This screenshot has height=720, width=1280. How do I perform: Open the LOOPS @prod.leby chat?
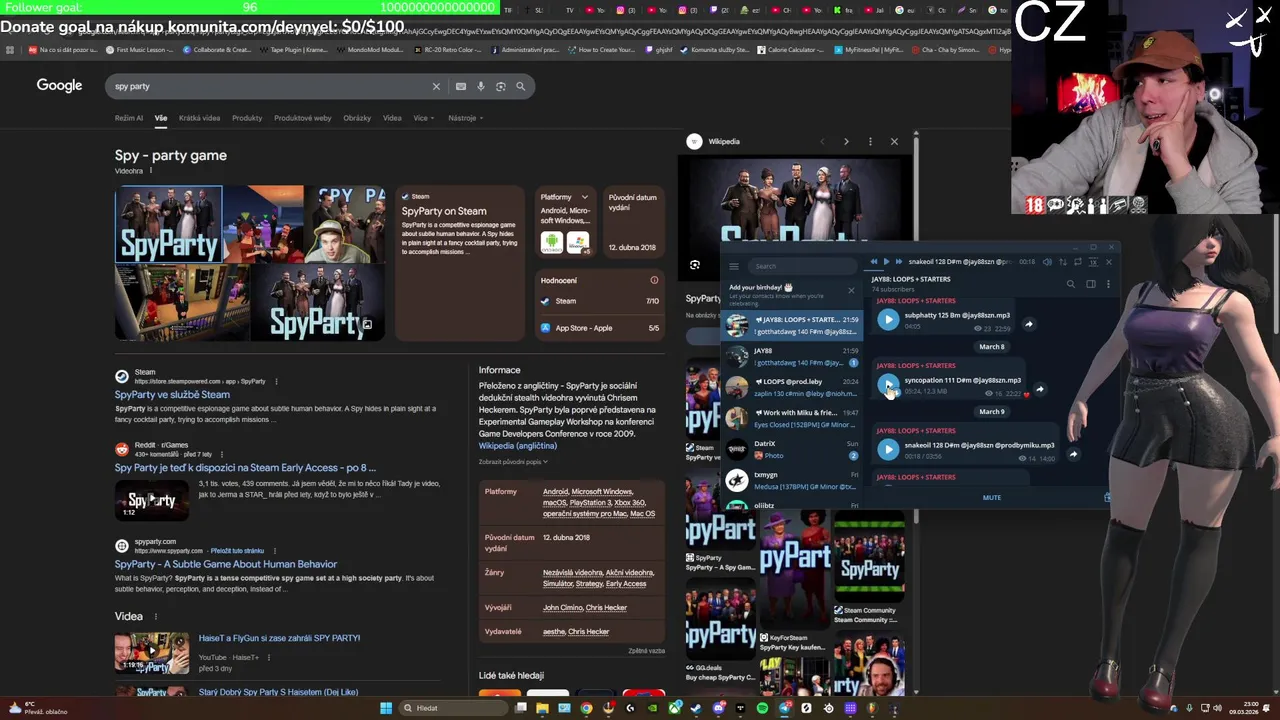point(791,387)
